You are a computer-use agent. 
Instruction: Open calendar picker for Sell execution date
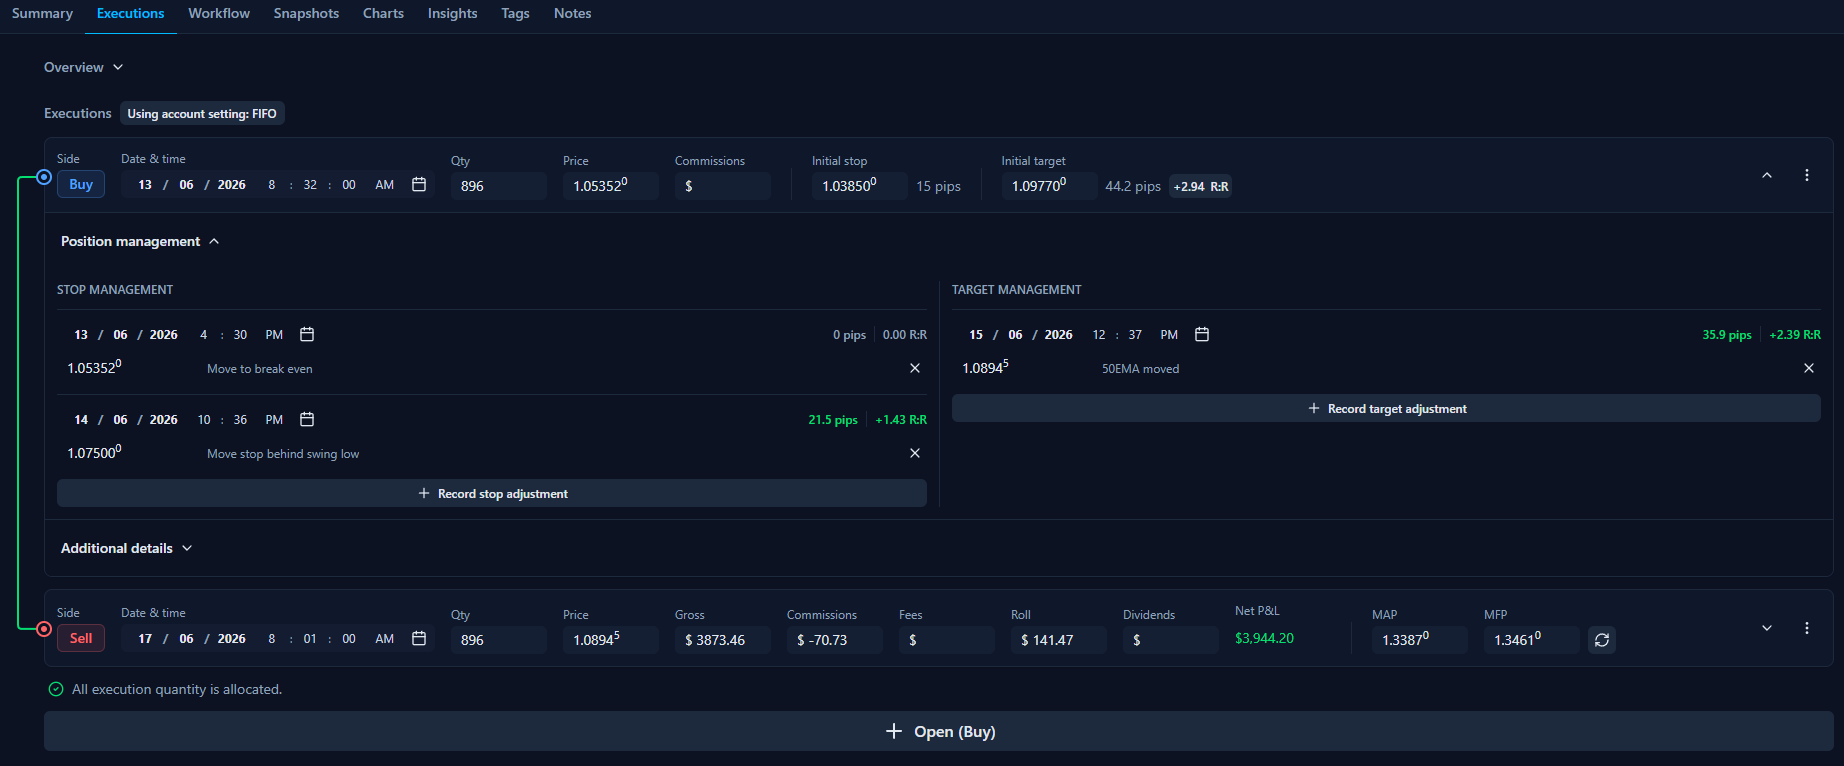coord(419,639)
